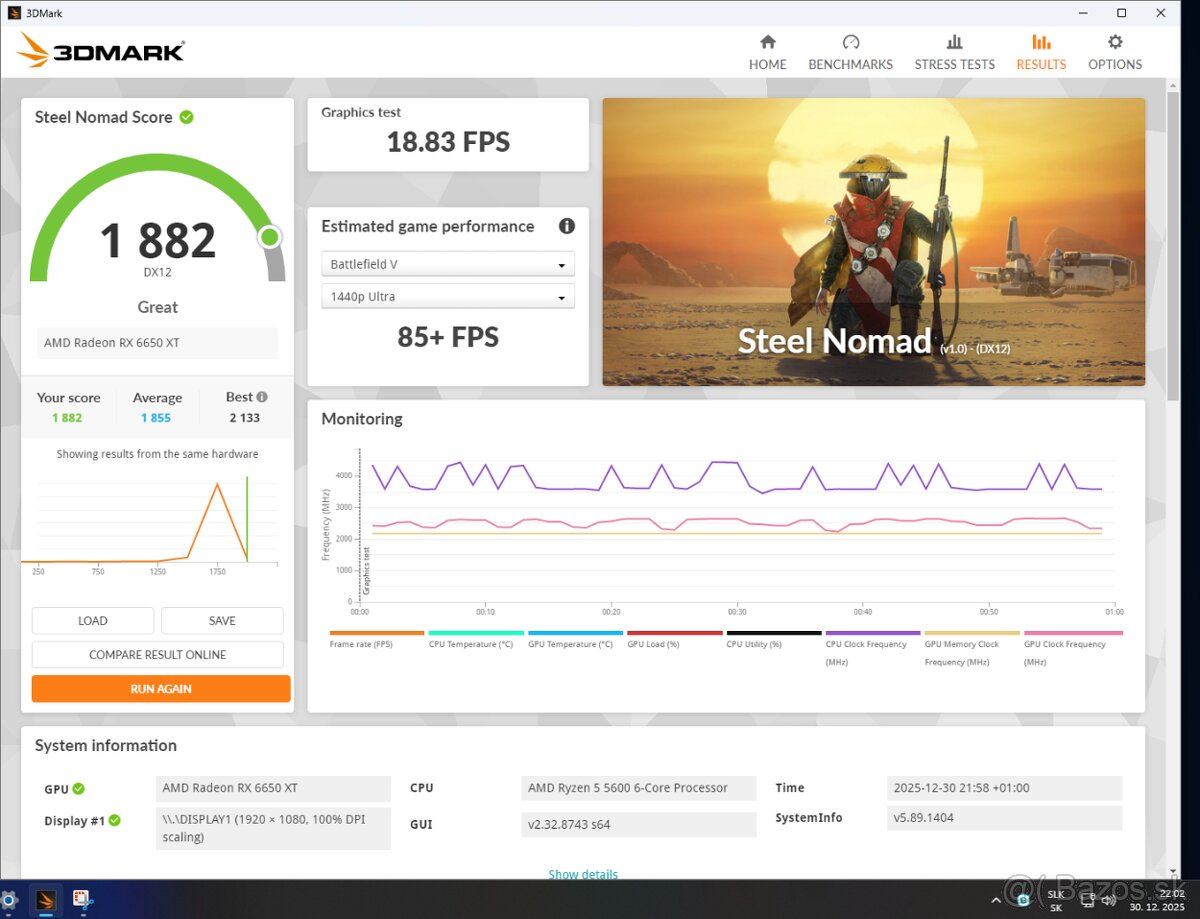Click the speaker icon in the system tray

coord(1108,900)
